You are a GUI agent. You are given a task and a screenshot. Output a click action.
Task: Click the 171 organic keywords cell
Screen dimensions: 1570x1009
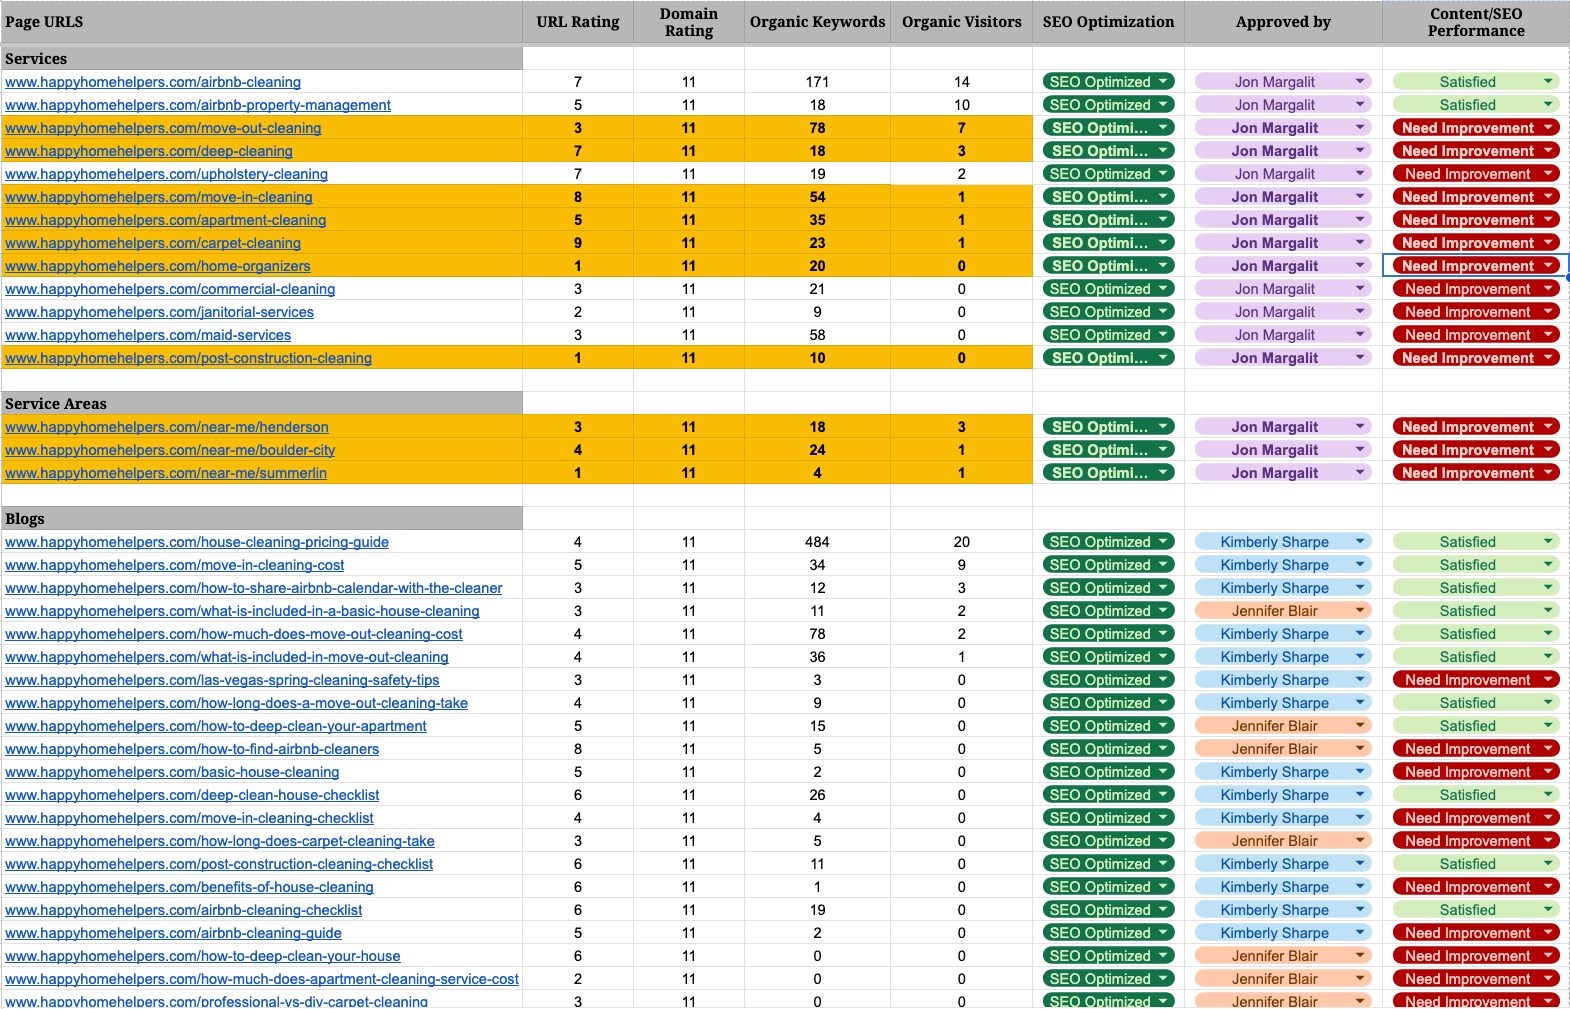817,82
